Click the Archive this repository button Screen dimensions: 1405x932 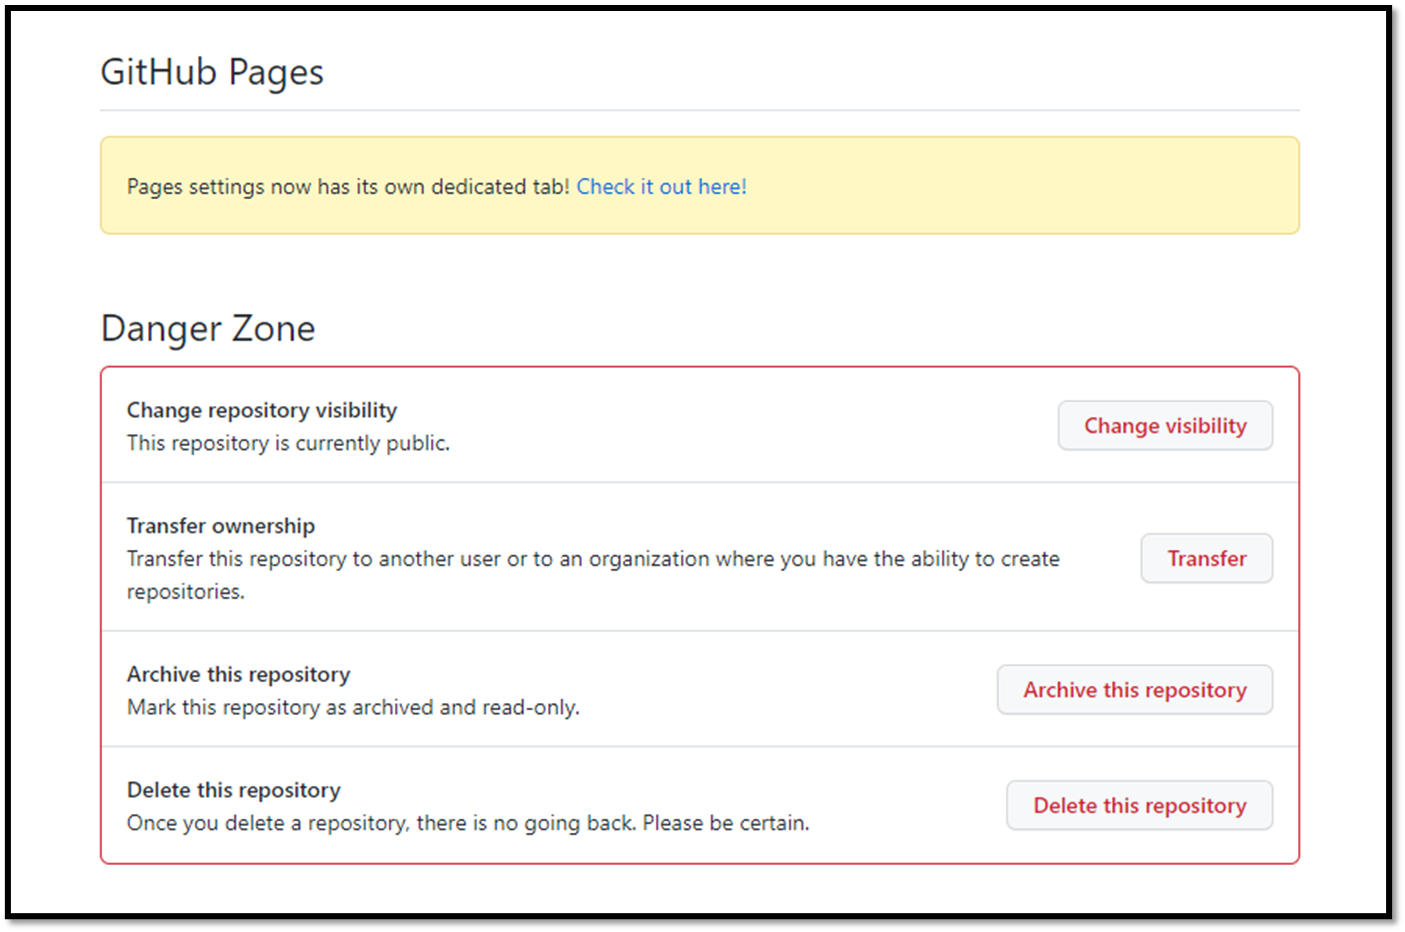[1134, 690]
